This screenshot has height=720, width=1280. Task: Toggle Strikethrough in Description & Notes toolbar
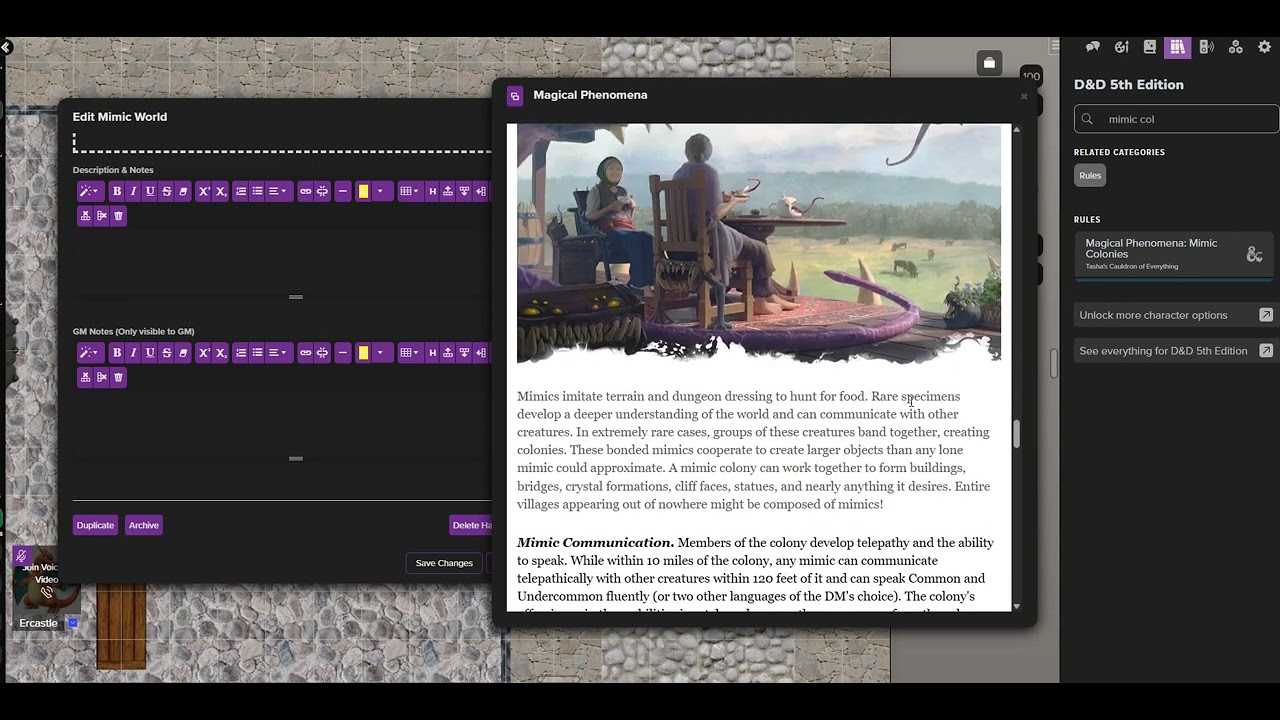pos(166,191)
